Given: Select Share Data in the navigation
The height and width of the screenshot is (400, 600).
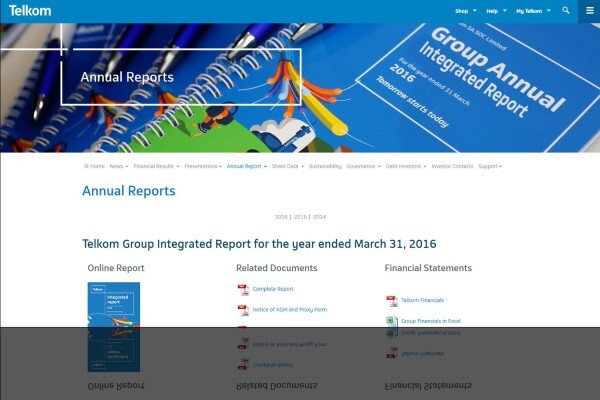Looking at the screenshot, I should 285,166.
